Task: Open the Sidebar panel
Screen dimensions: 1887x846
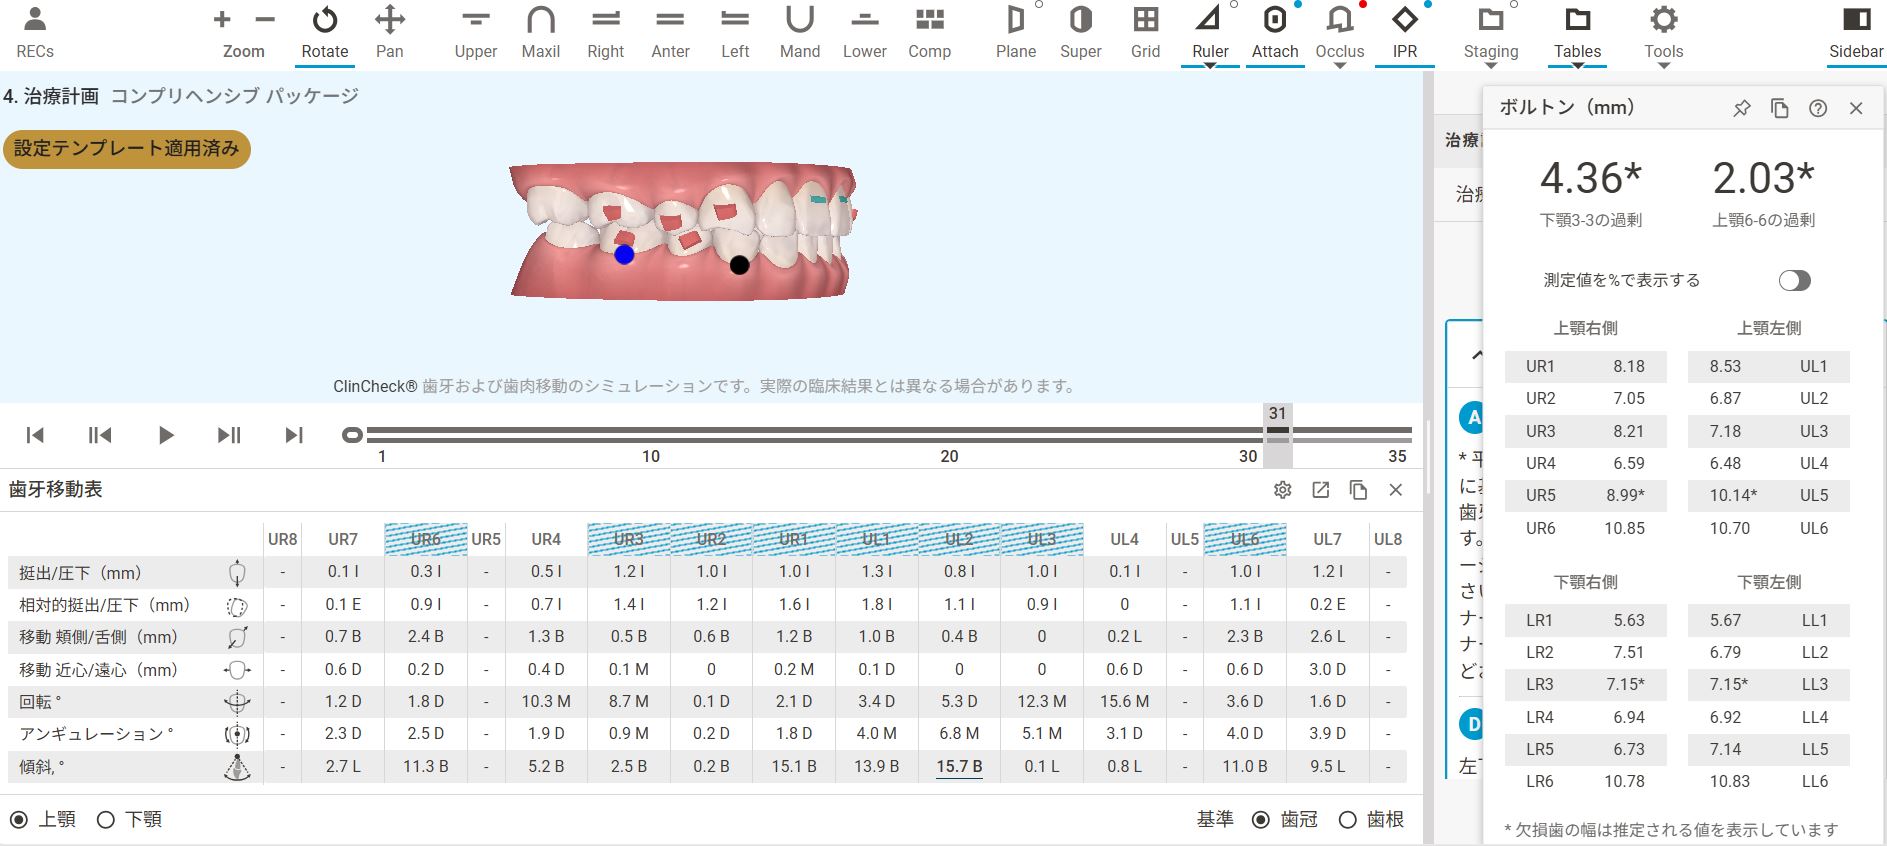Action: pos(1855,33)
